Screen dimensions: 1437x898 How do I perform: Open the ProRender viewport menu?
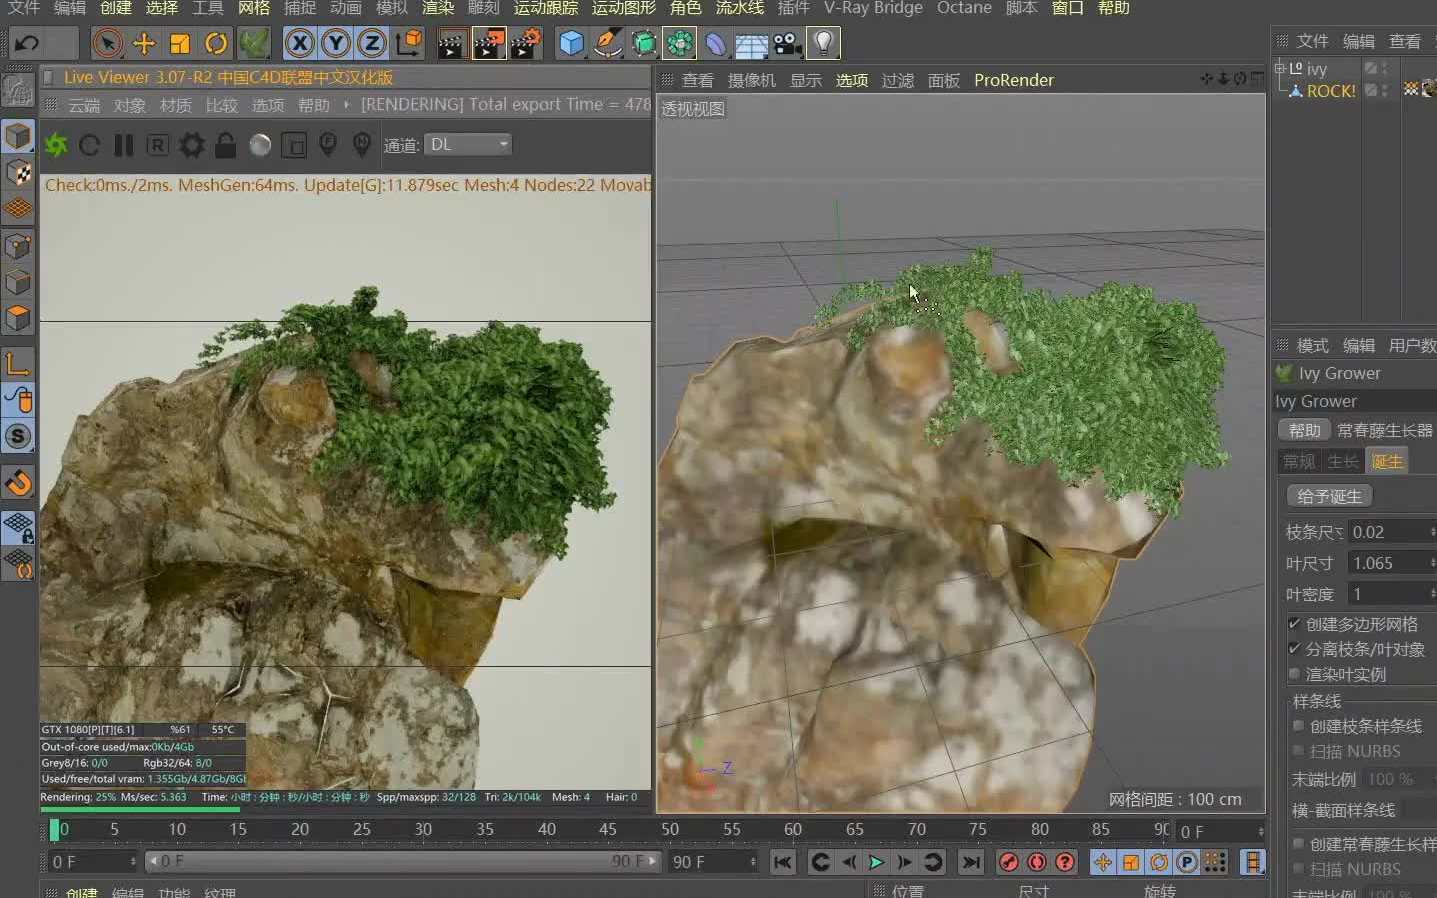pos(1014,80)
